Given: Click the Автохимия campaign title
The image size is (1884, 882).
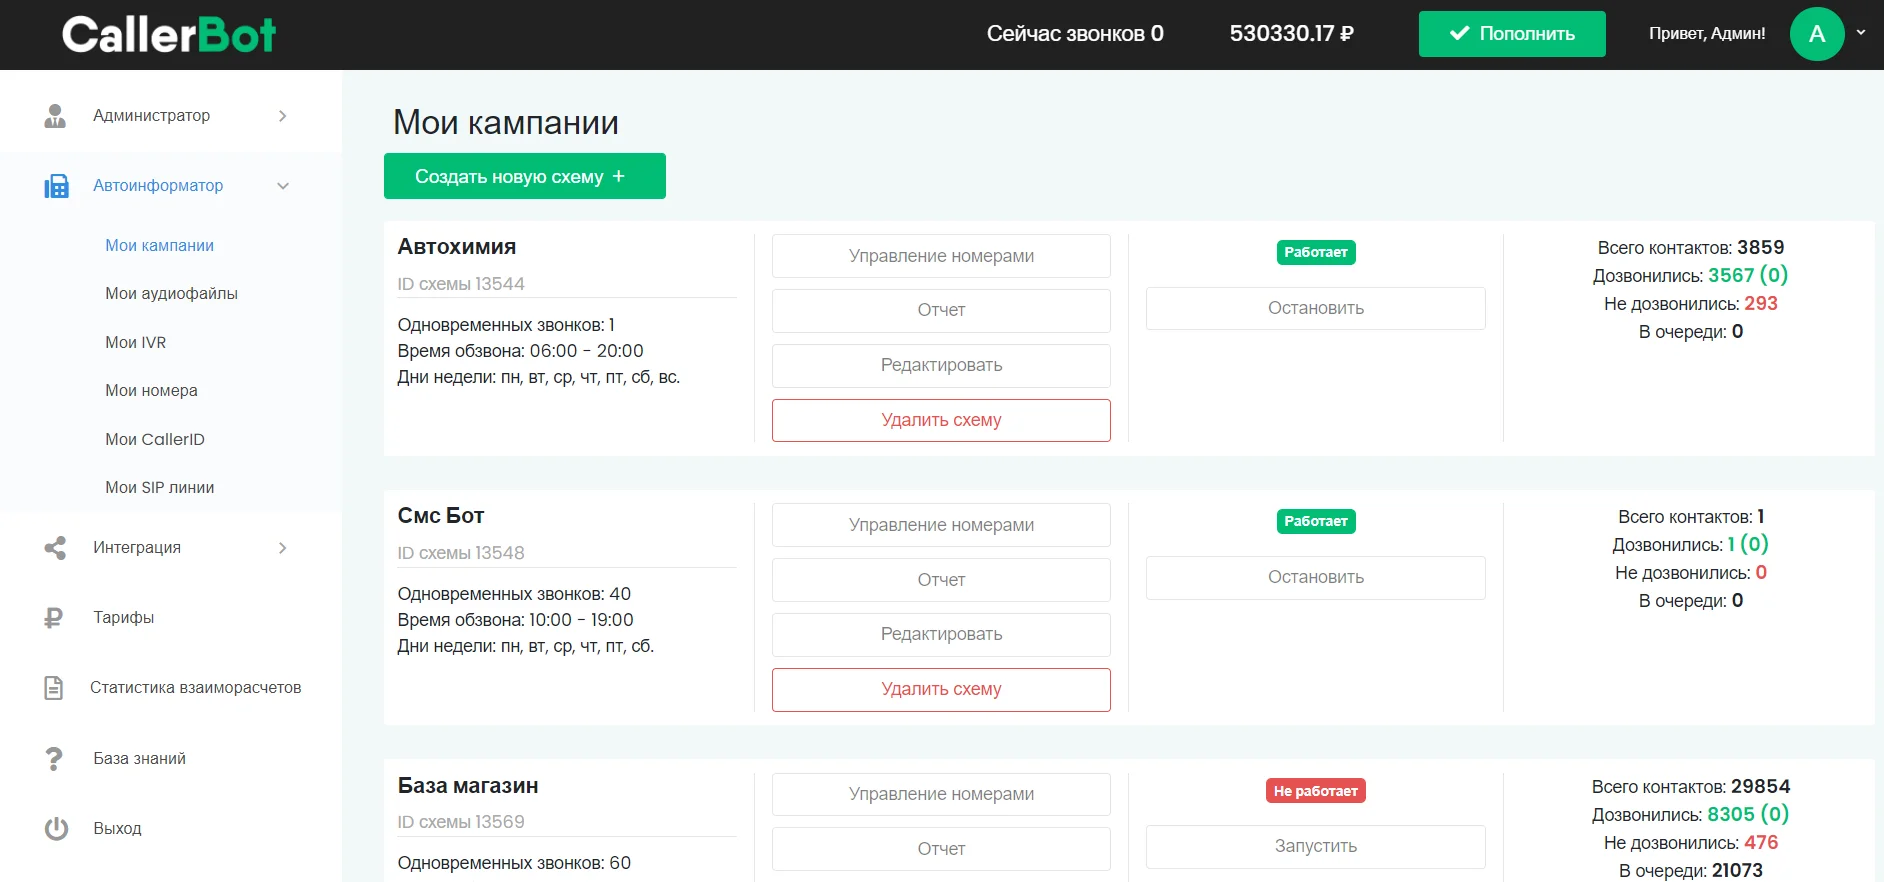Looking at the screenshot, I should (457, 247).
